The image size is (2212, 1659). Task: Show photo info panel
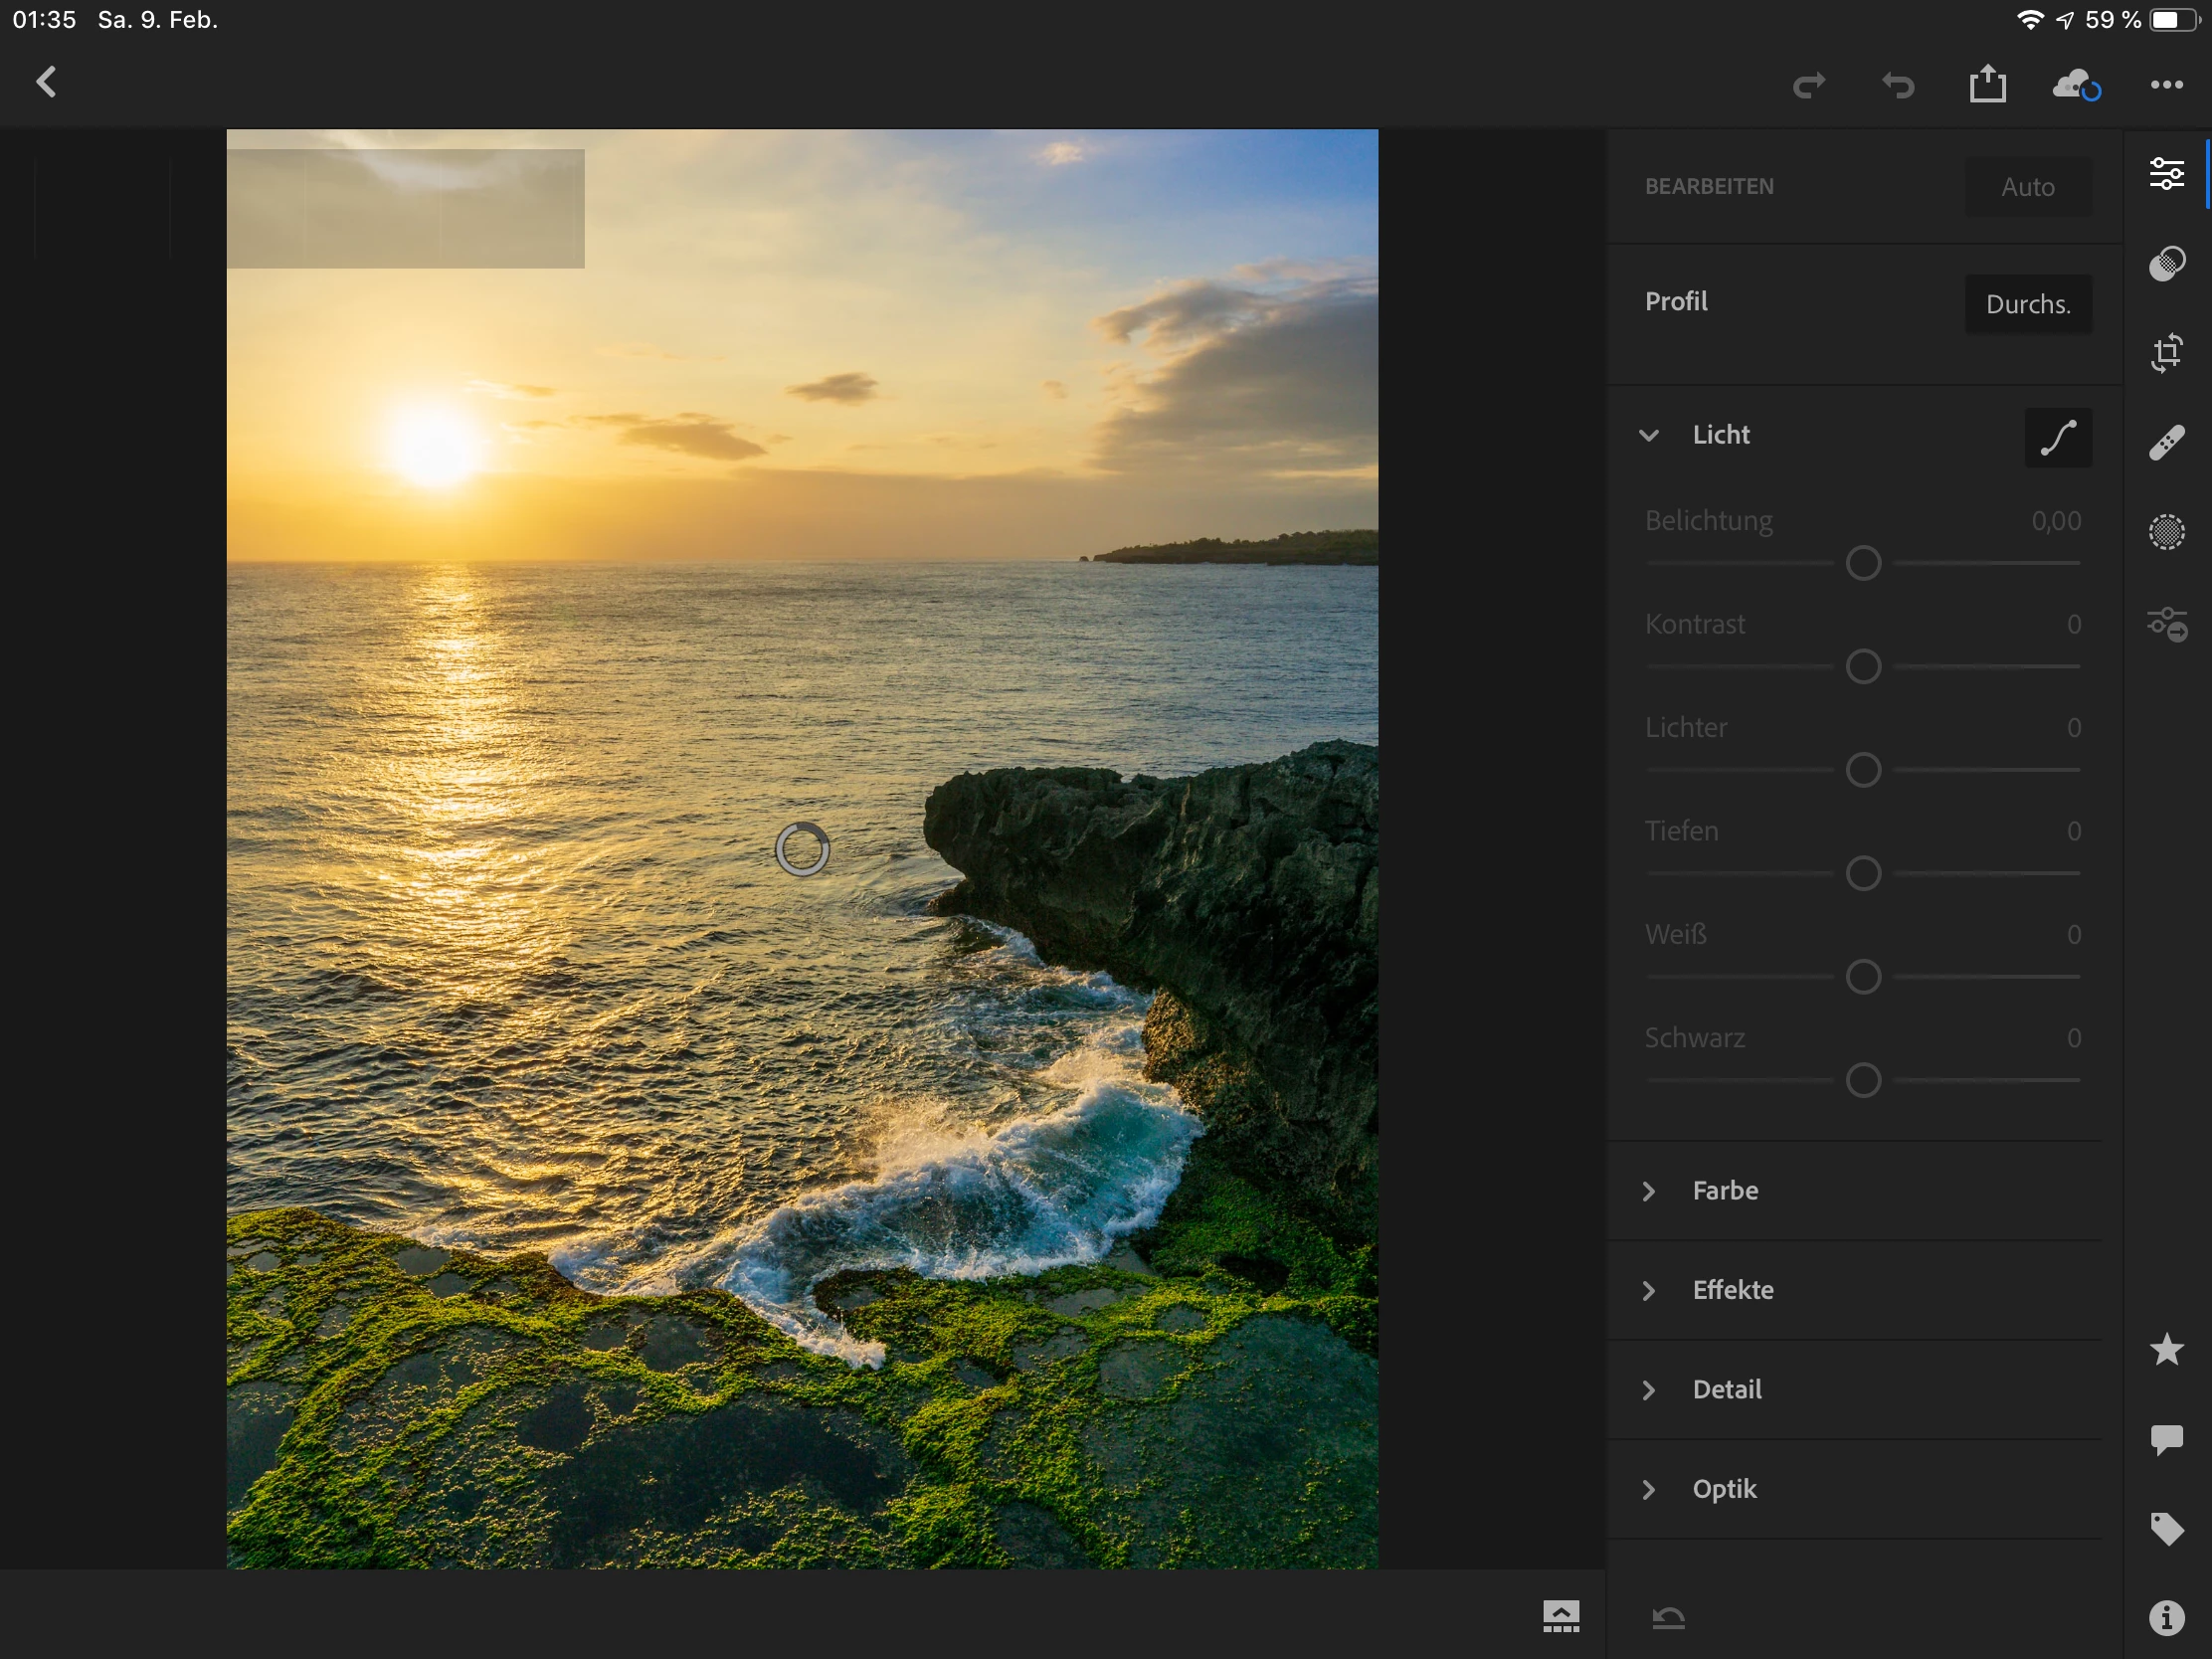pyautogui.click(x=2166, y=1617)
